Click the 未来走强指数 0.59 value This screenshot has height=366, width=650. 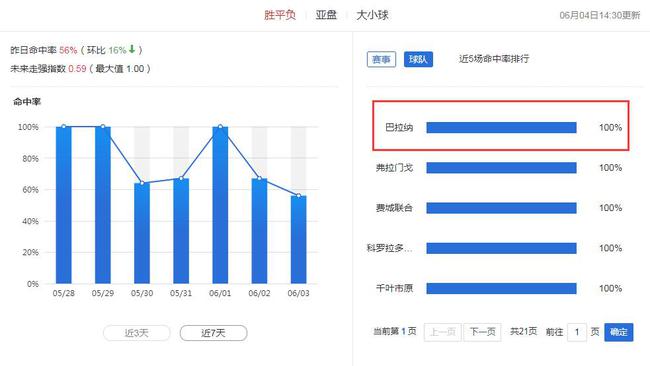(x=77, y=69)
